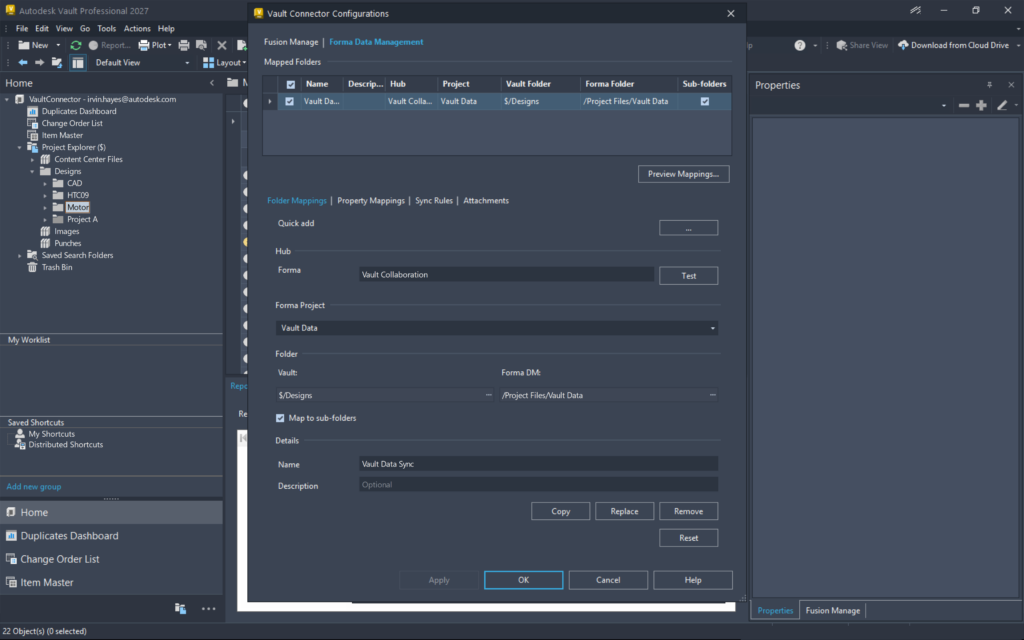Switch to Property Mappings tab
Viewport: 1024px width, 640px height.
pyautogui.click(x=371, y=200)
